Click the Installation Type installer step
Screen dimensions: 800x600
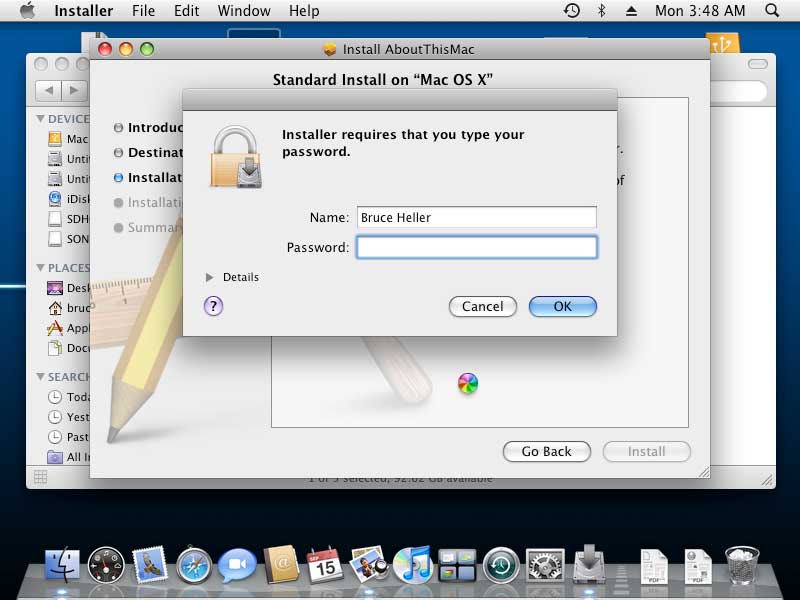[x=148, y=178]
